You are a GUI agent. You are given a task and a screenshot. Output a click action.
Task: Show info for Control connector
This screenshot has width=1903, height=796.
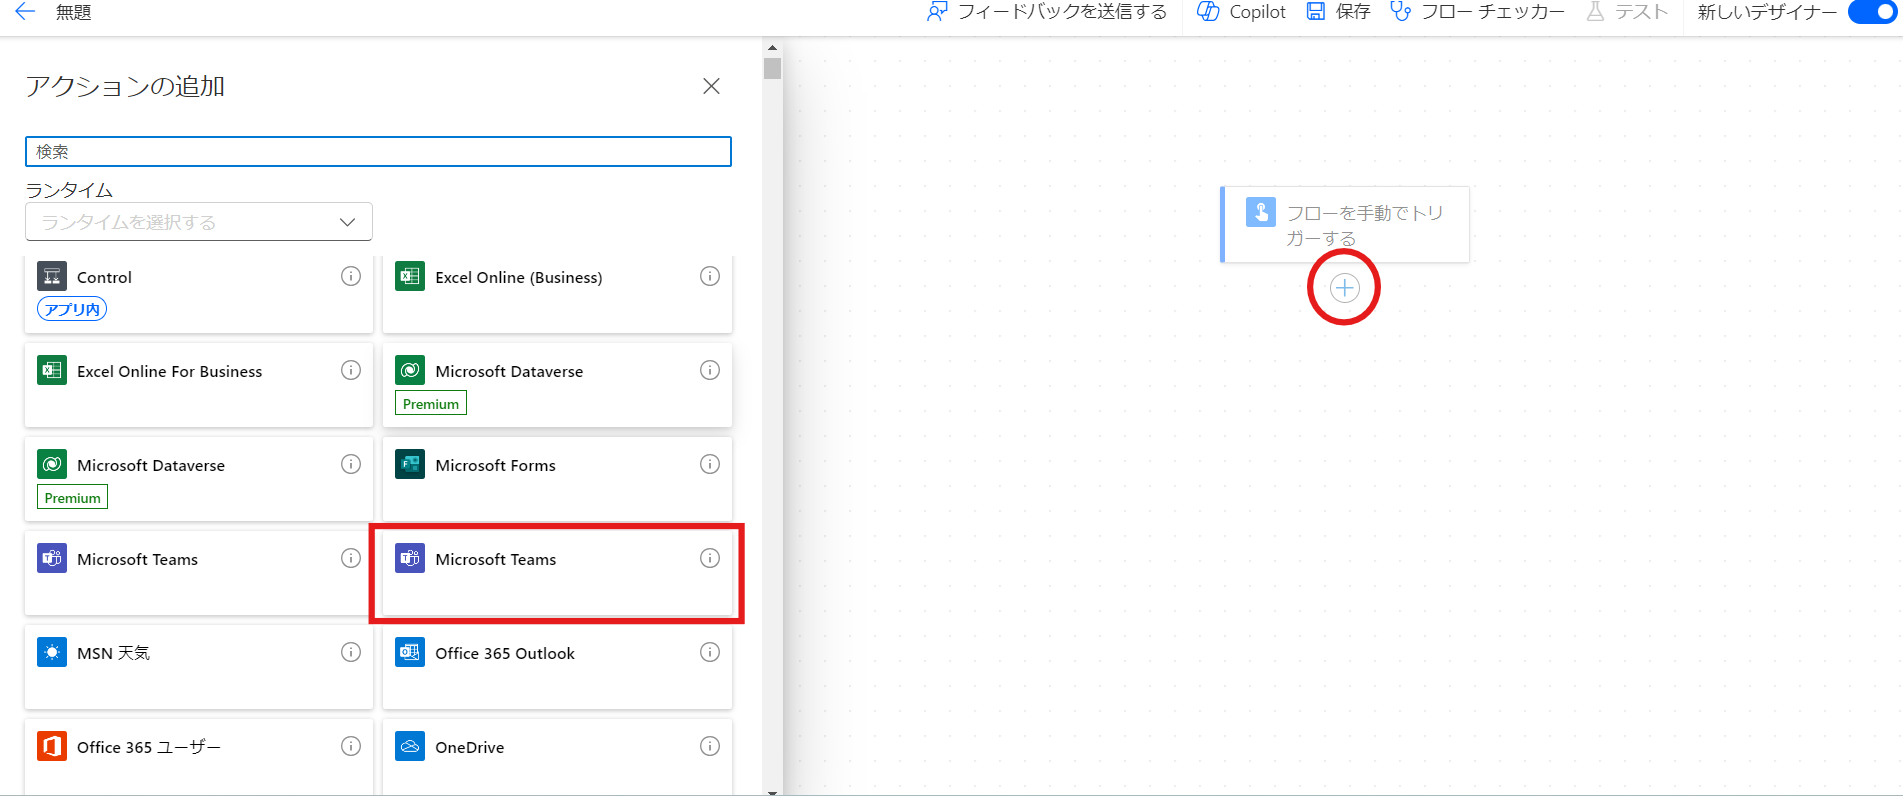(x=351, y=276)
